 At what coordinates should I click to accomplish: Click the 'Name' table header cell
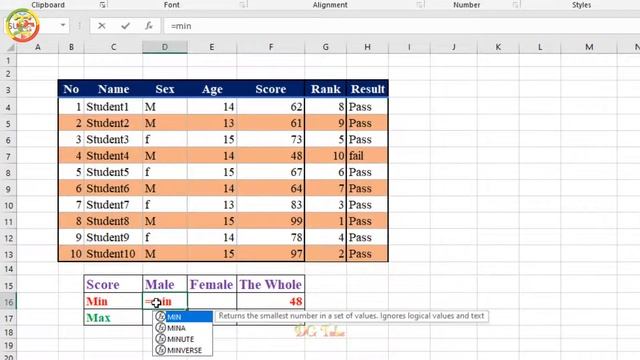point(113,89)
